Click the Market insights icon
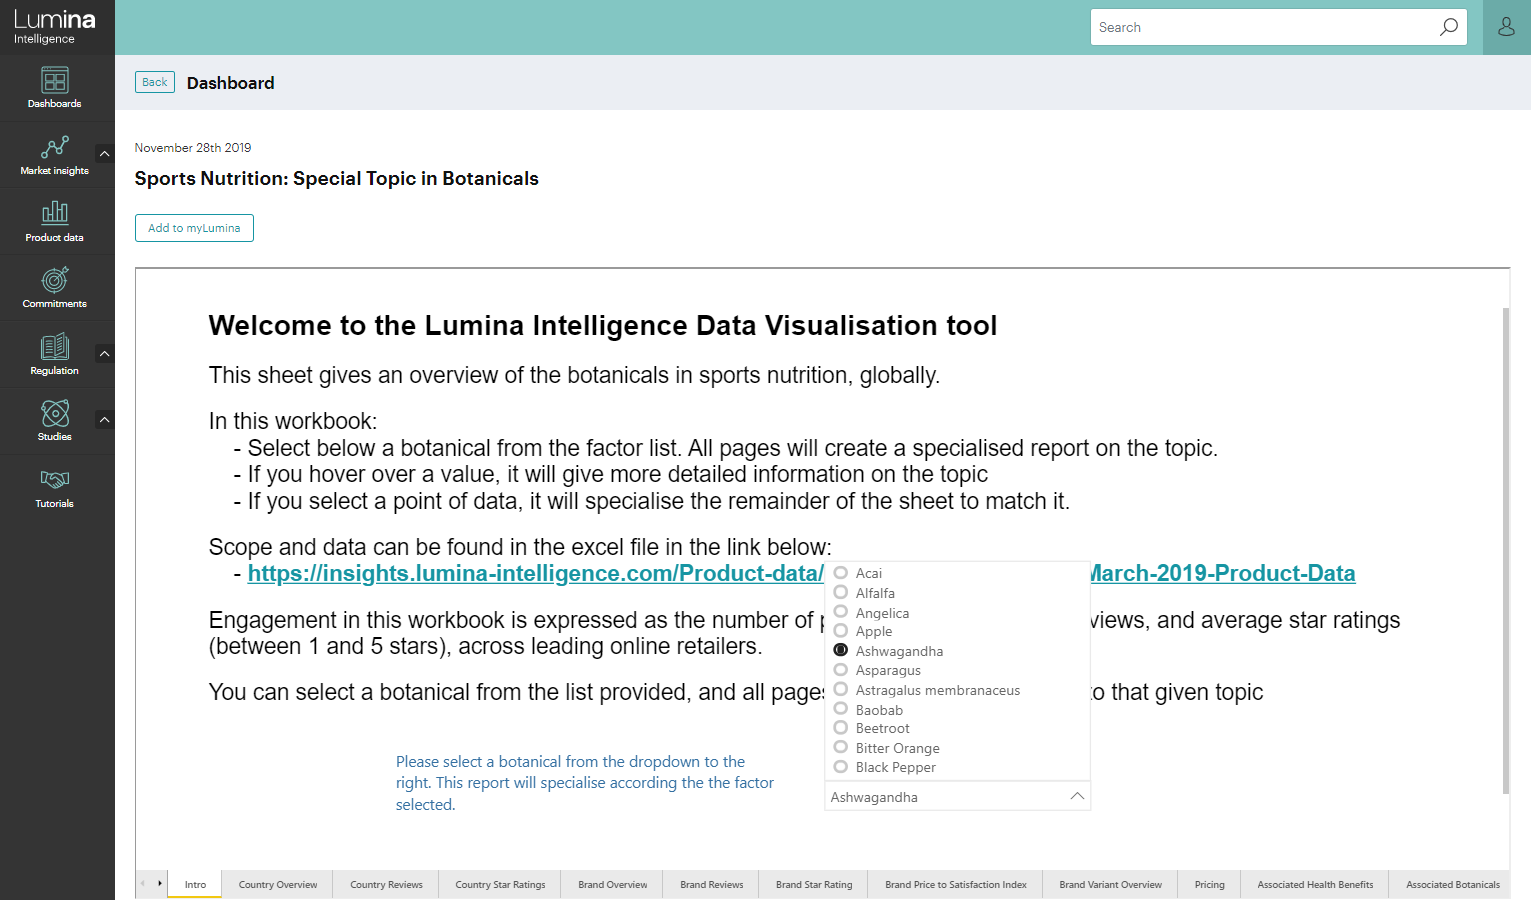 55,148
